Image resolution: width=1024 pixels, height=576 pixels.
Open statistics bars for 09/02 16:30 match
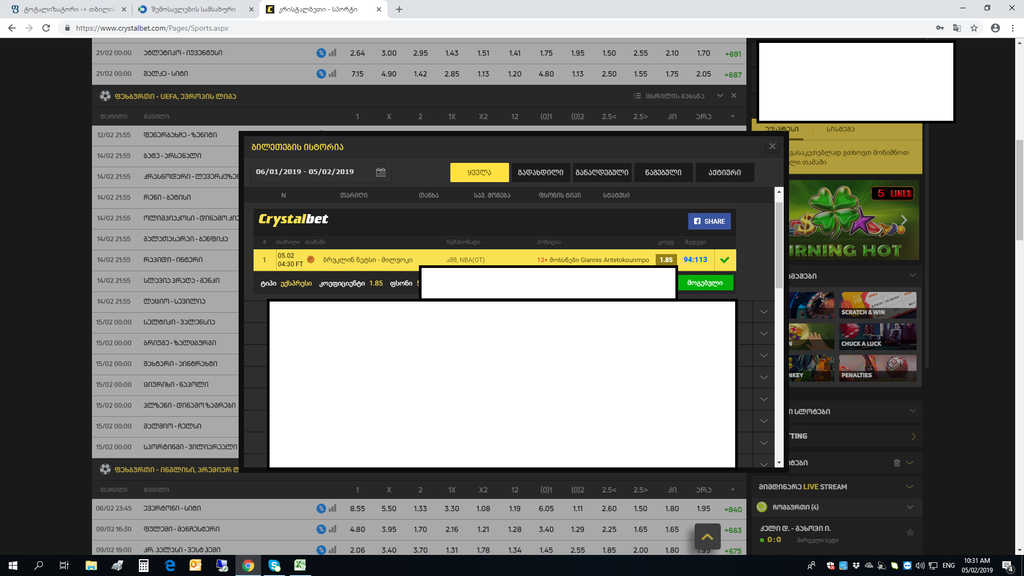coord(332,529)
